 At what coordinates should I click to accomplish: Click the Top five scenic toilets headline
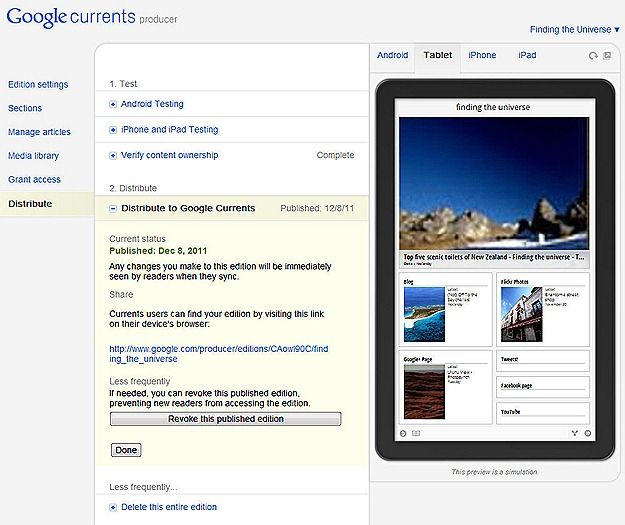[x=494, y=257]
